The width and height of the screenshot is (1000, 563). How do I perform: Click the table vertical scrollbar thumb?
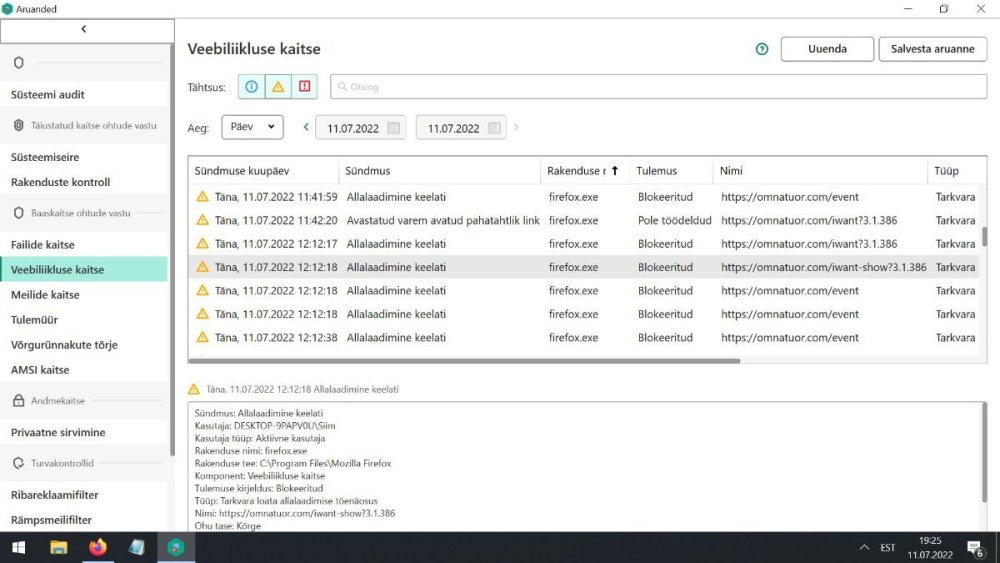[x=984, y=237]
